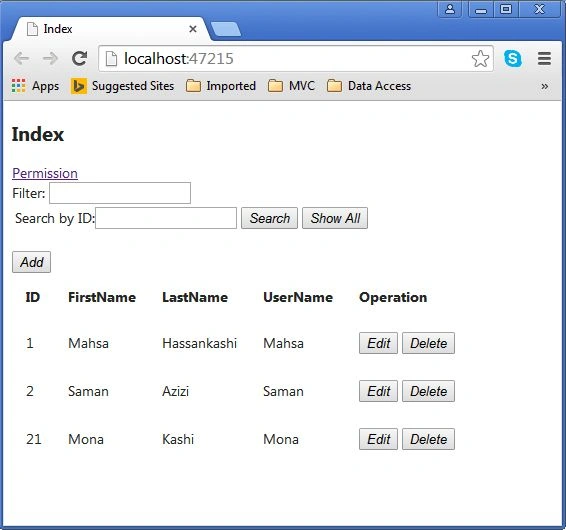Image resolution: width=566 pixels, height=530 pixels.
Task: Open the Data Access bookmarks folder
Action: 369,86
